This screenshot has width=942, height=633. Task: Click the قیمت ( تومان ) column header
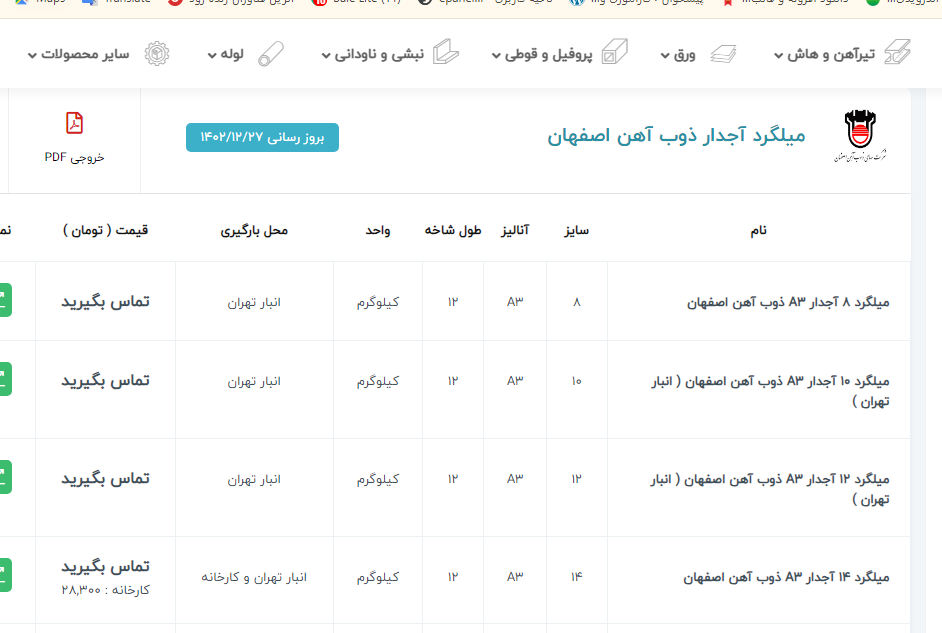pos(105,230)
